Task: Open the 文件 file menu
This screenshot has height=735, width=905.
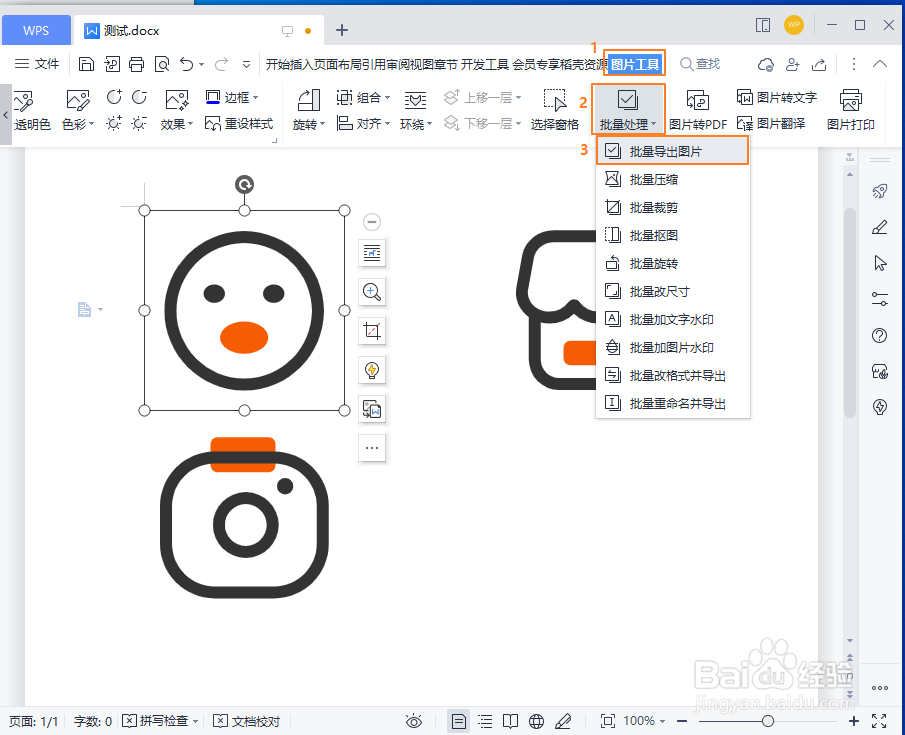Action: [x=36, y=64]
